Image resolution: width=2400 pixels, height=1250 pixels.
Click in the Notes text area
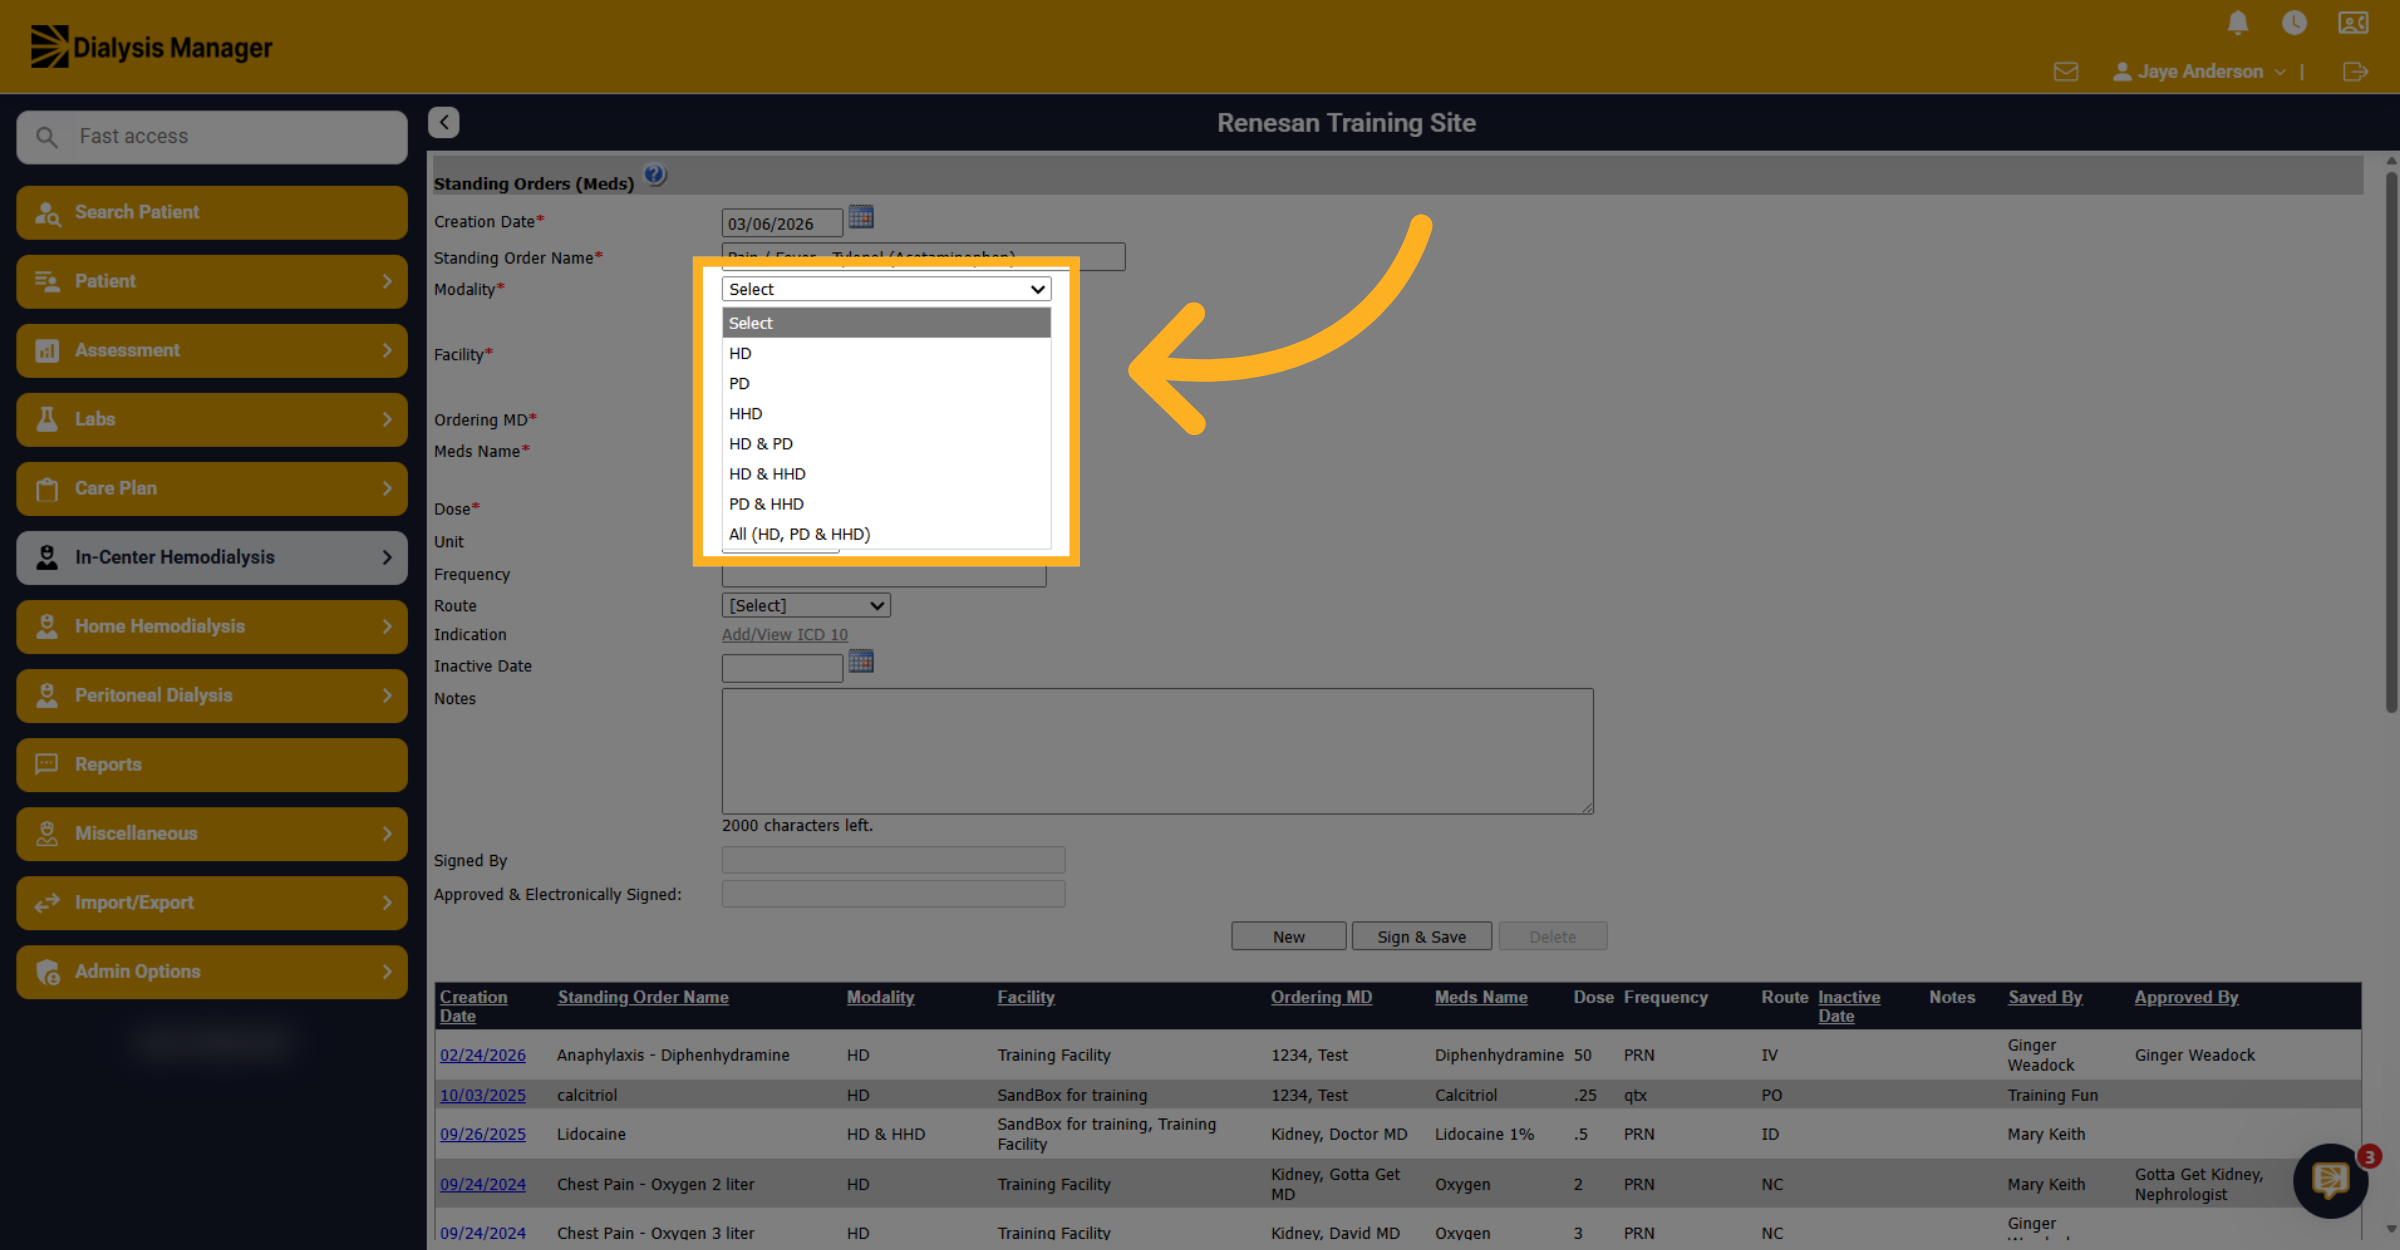[x=1157, y=750]
